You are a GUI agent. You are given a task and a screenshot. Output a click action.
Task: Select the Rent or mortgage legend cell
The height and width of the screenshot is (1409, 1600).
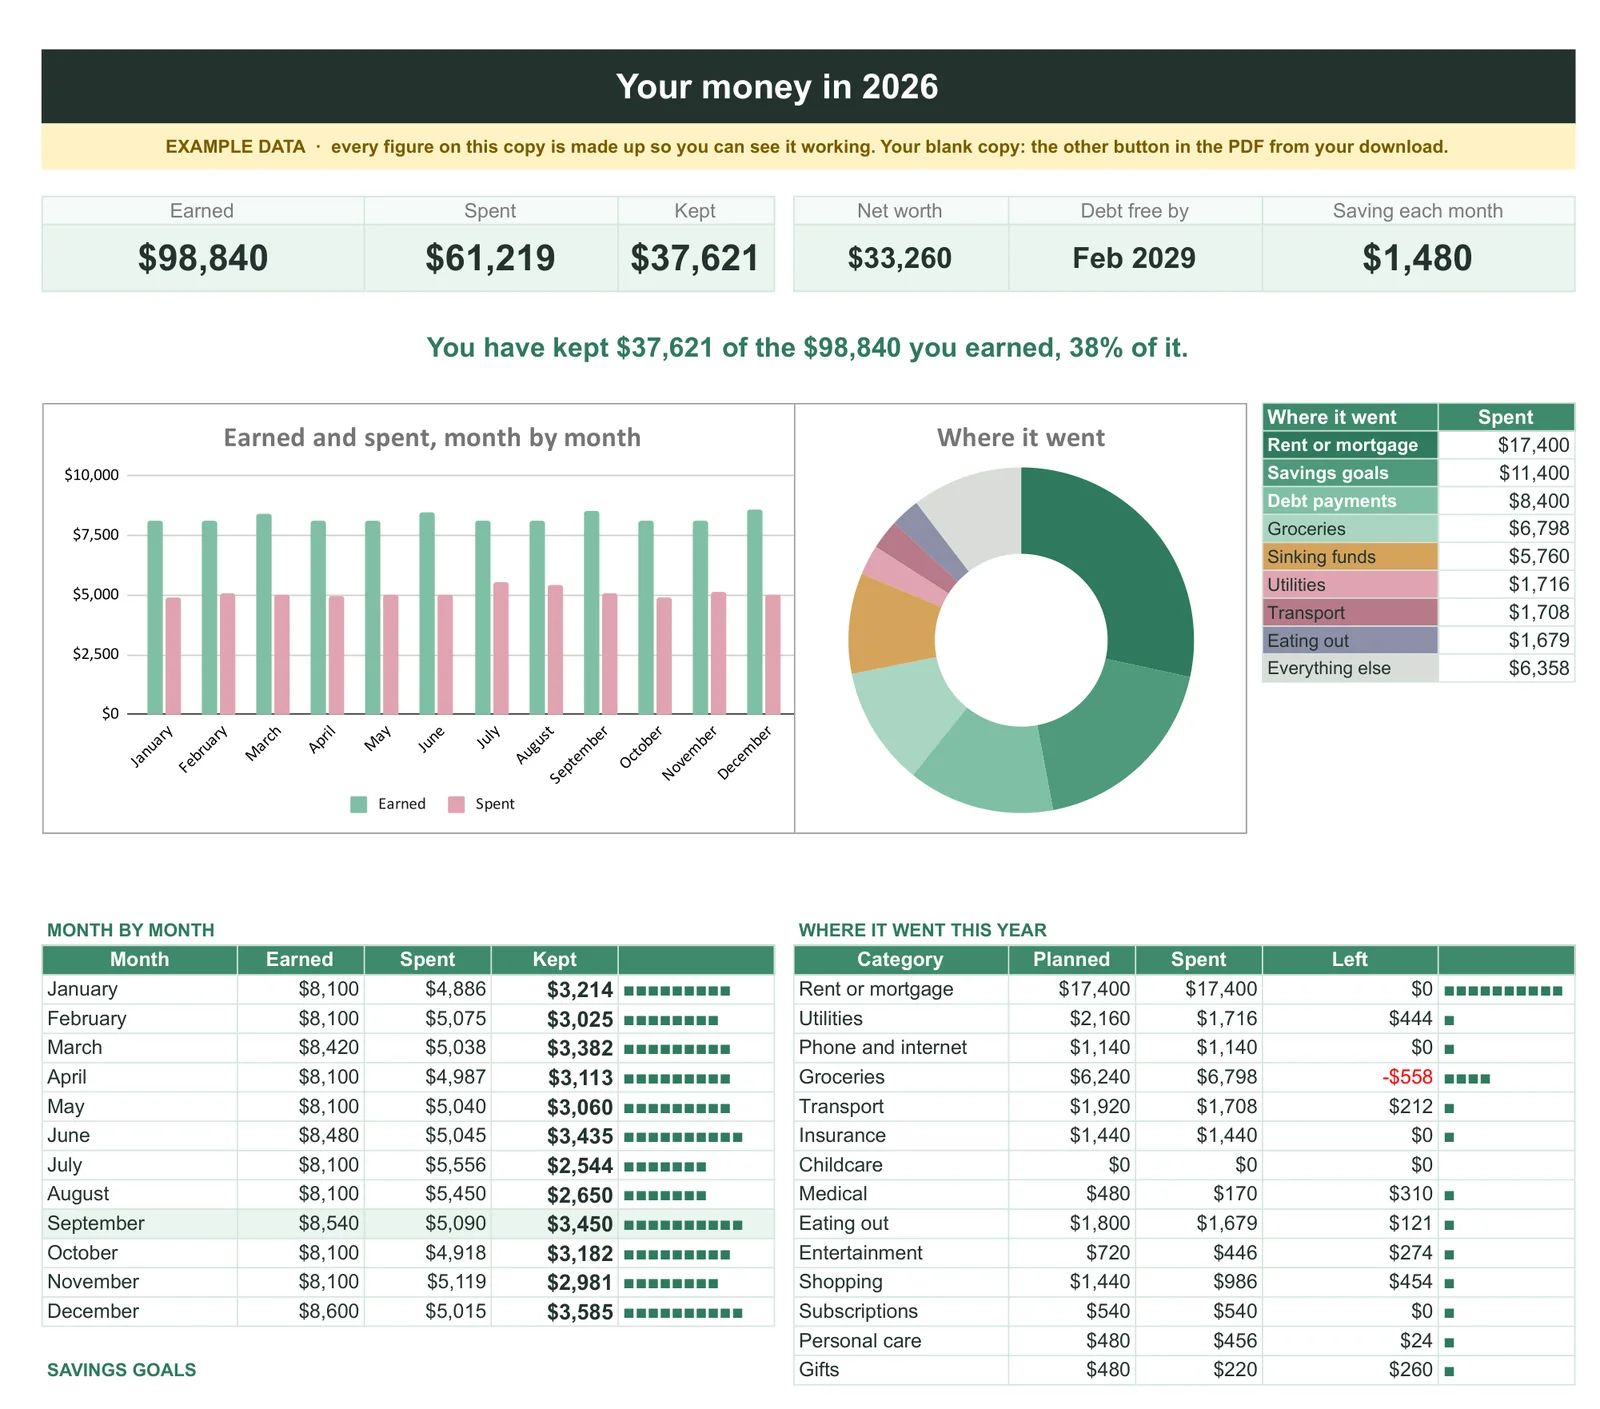(1350, 445)
